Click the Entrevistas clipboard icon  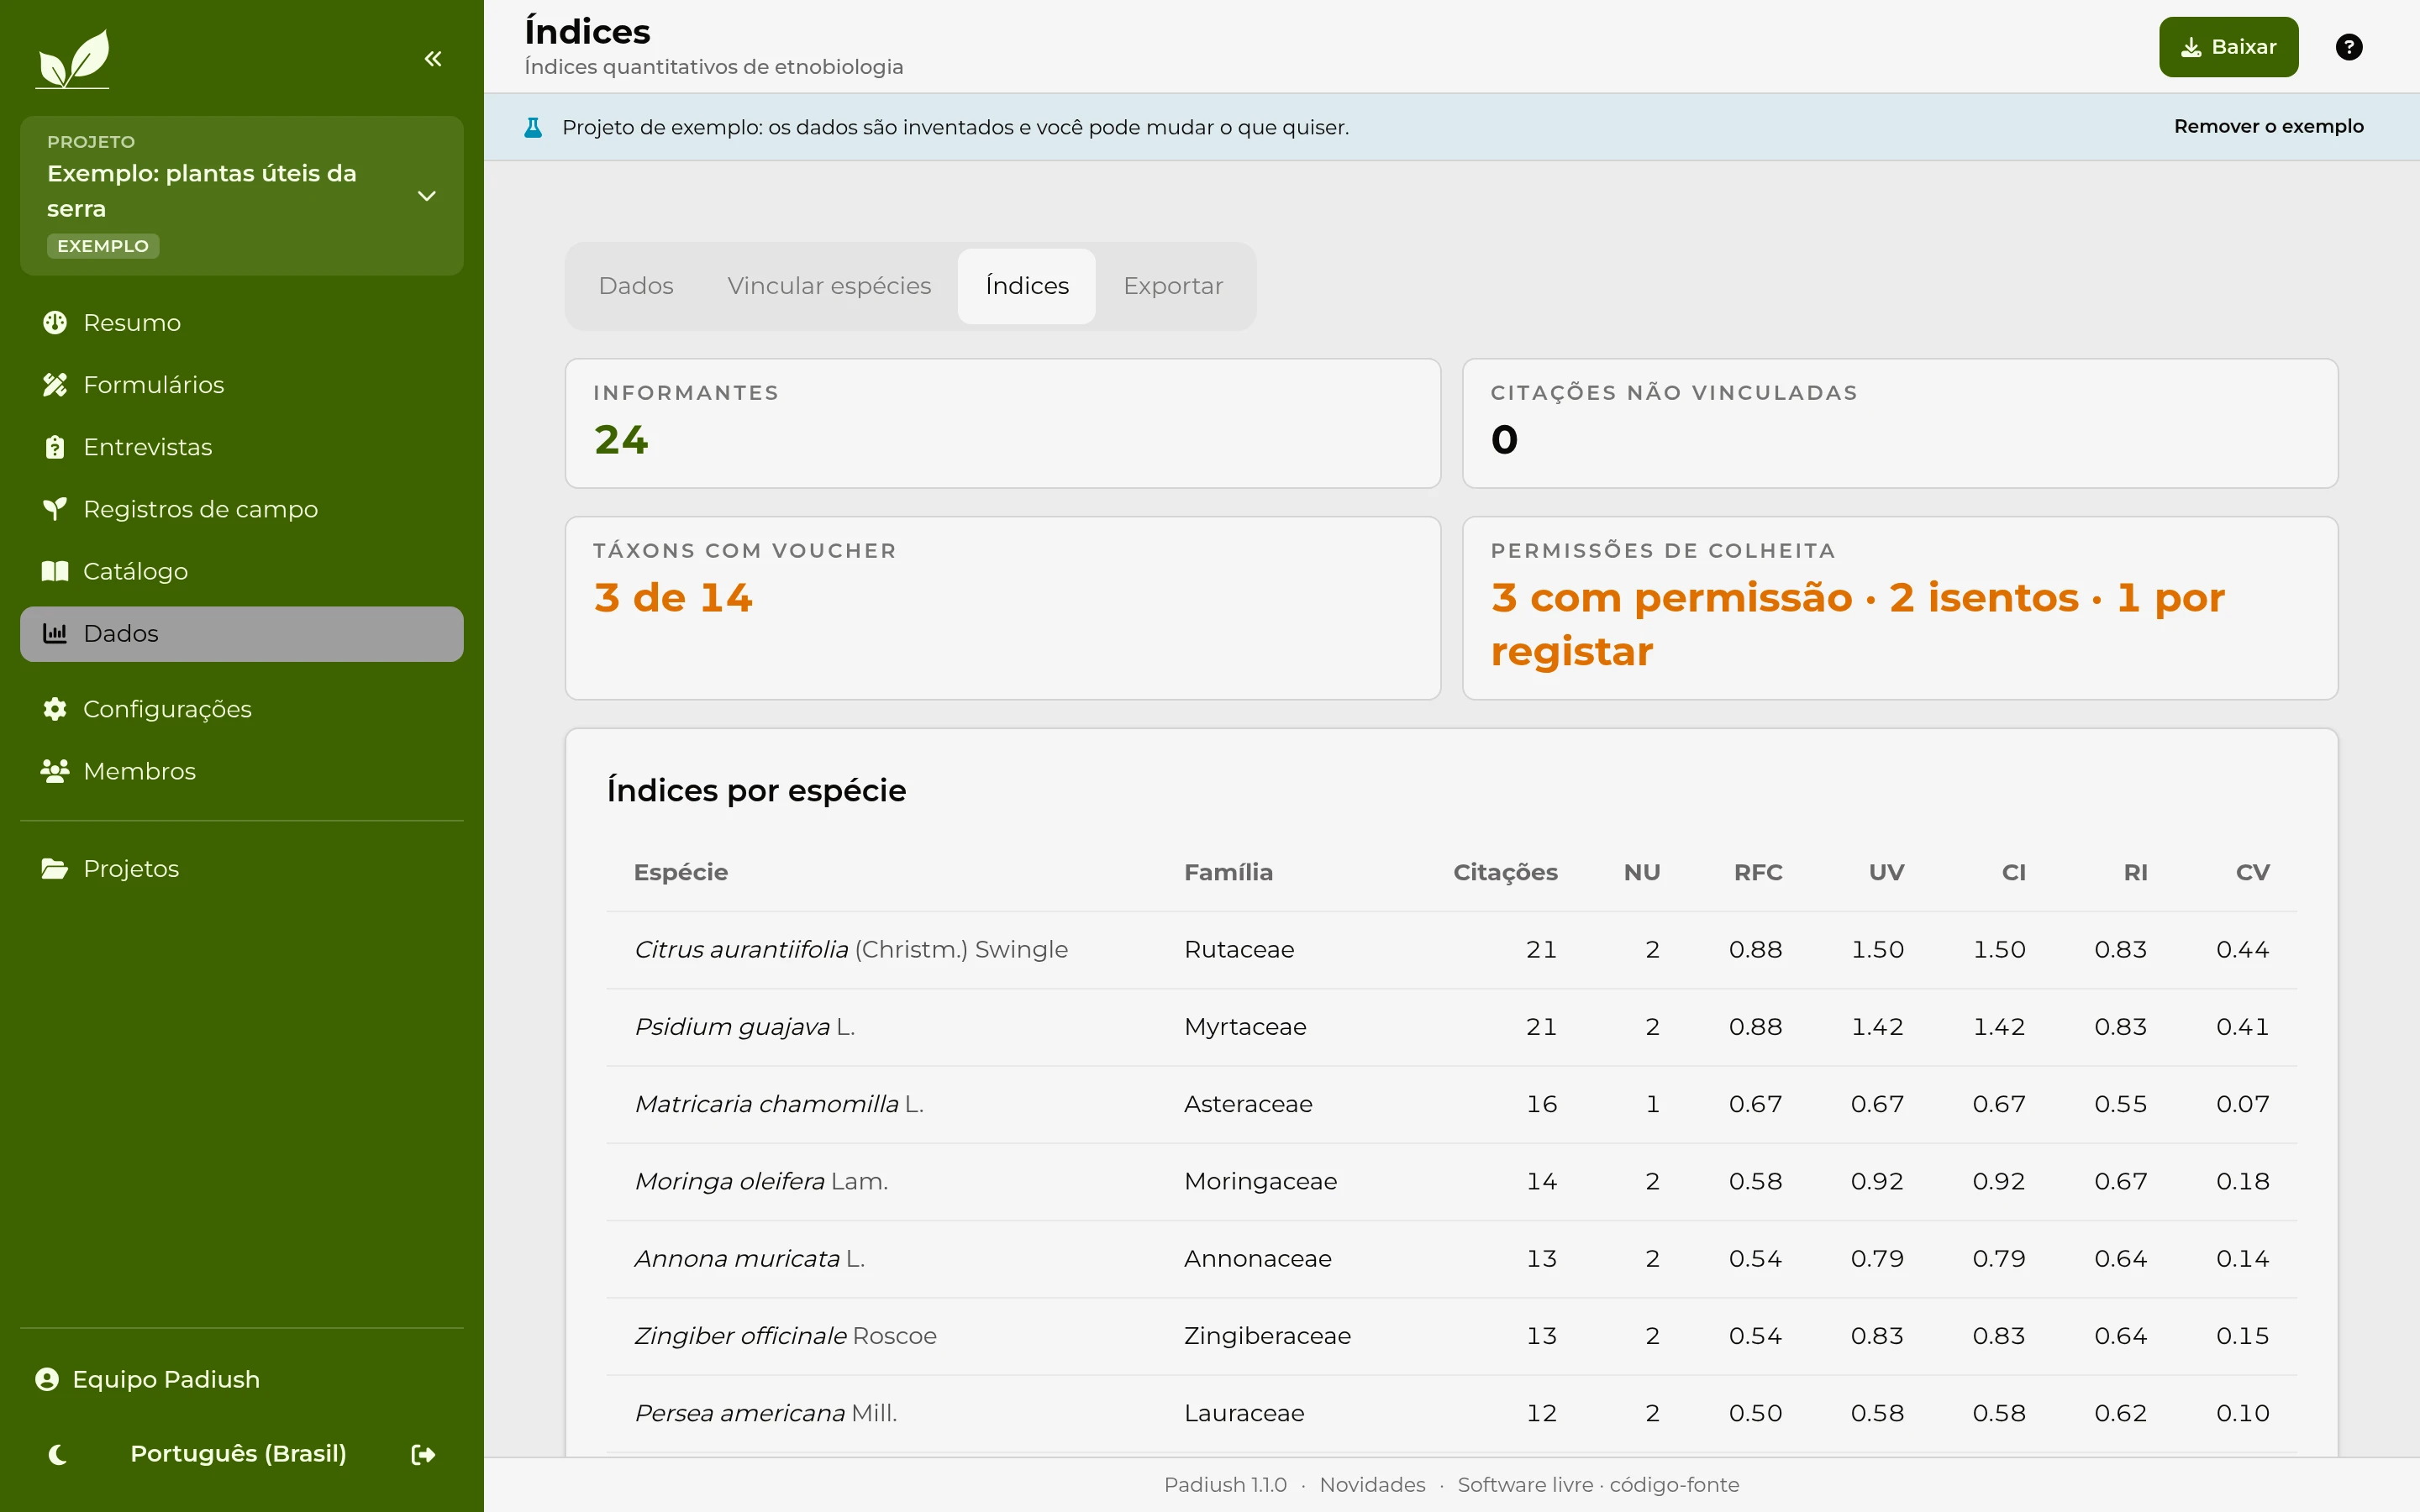[x=55, y=447]
